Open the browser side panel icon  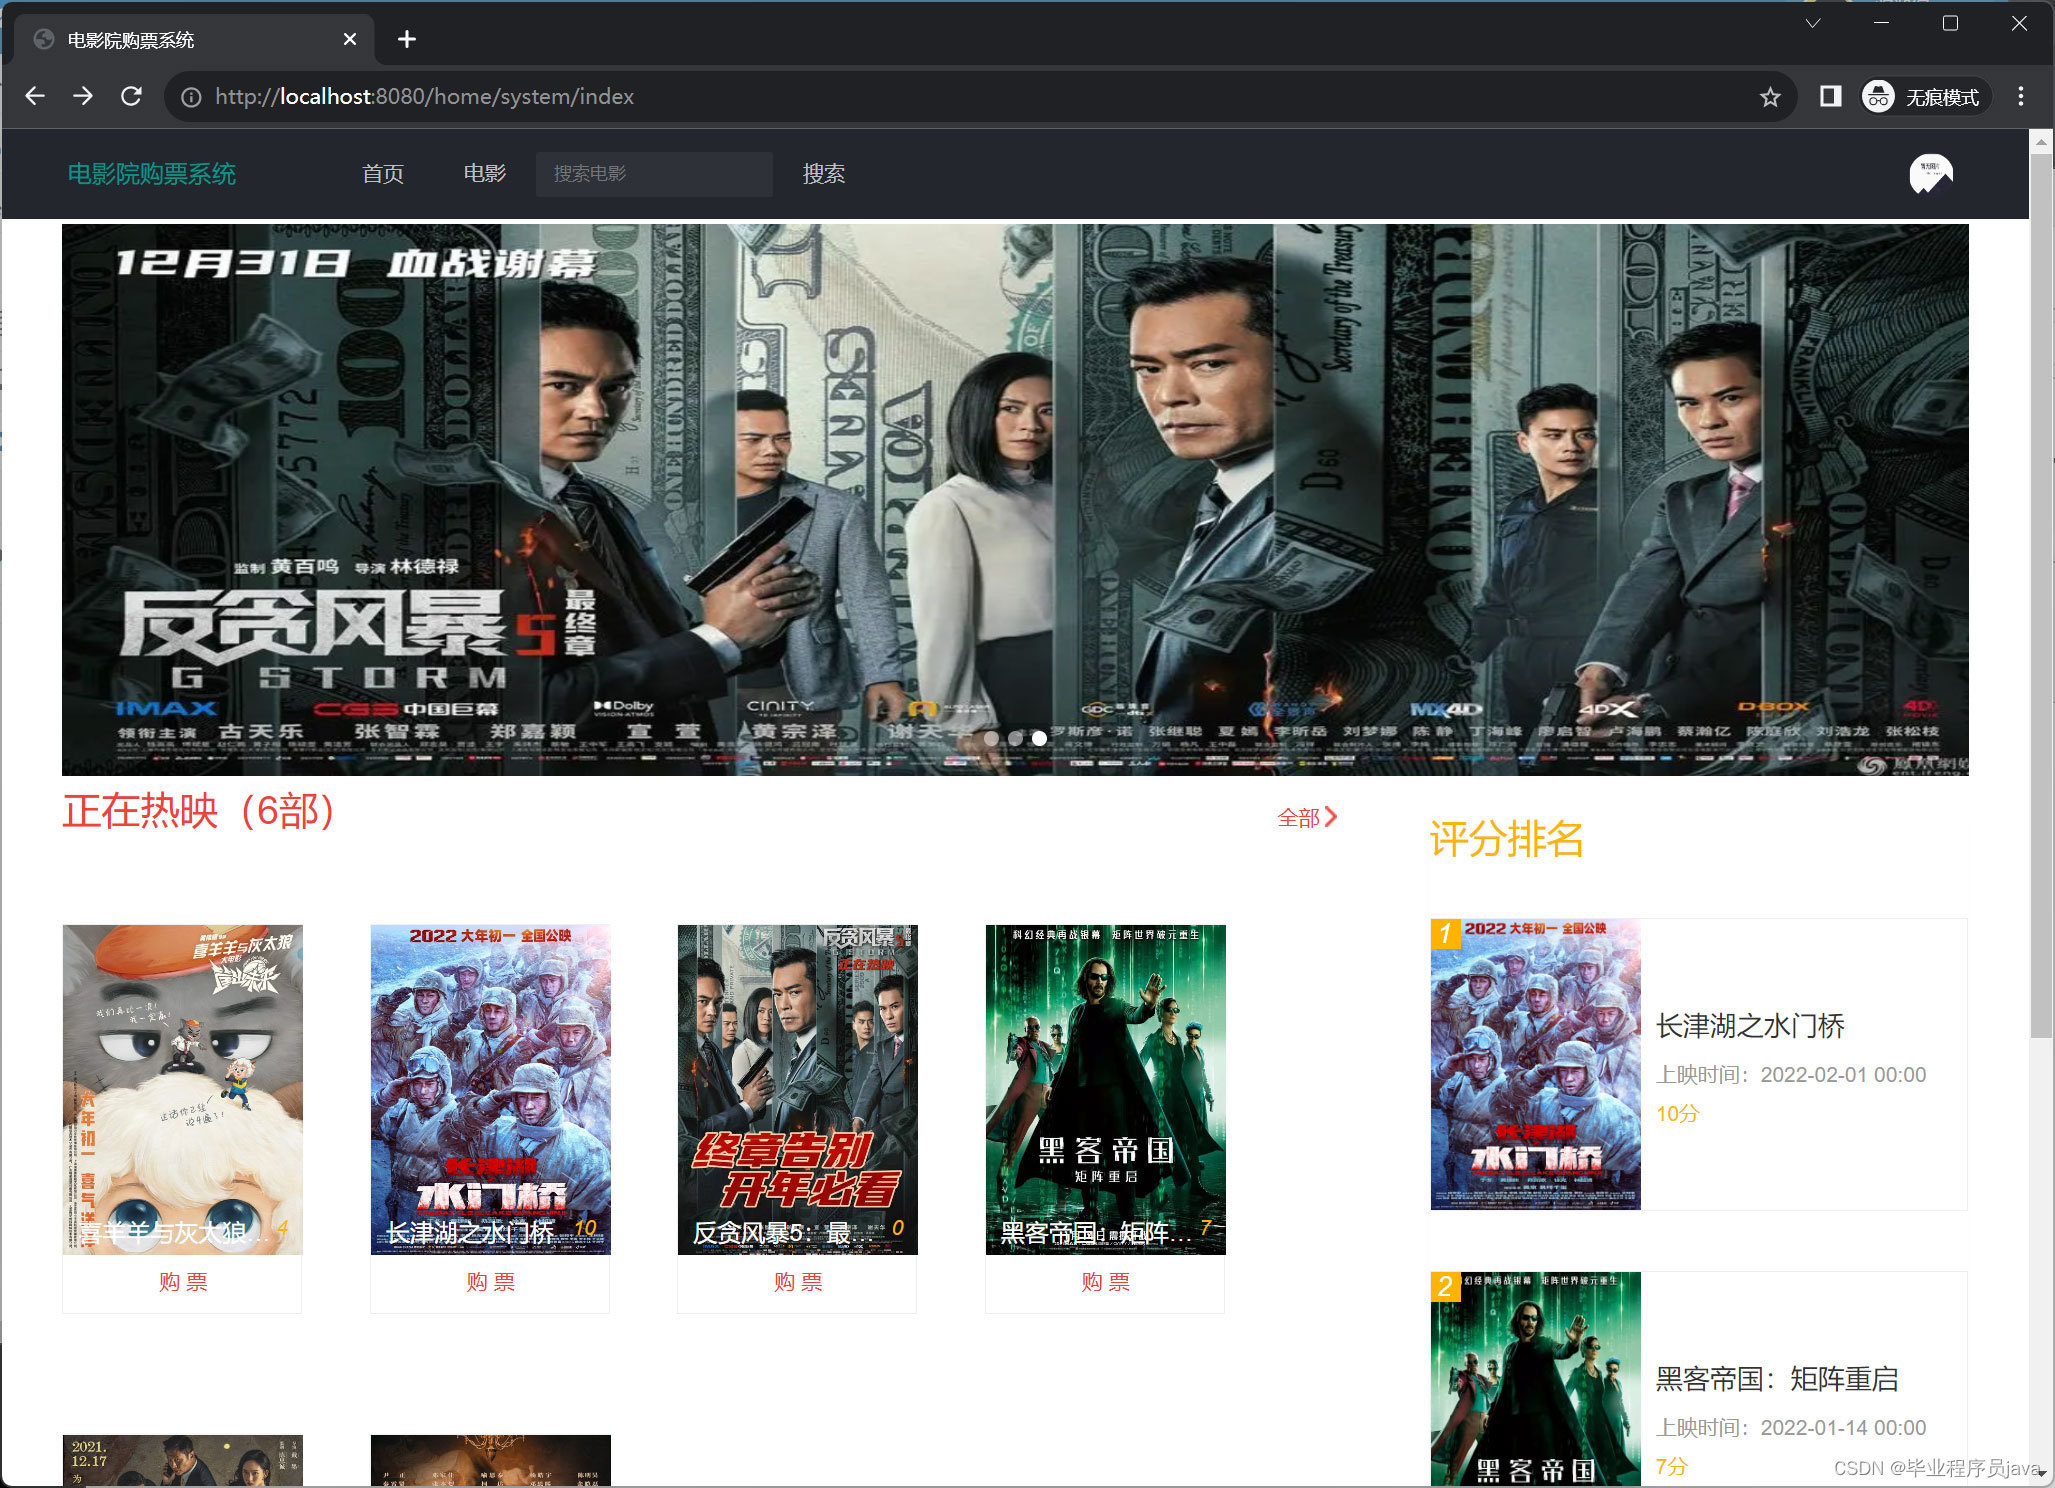point(1830,96)
